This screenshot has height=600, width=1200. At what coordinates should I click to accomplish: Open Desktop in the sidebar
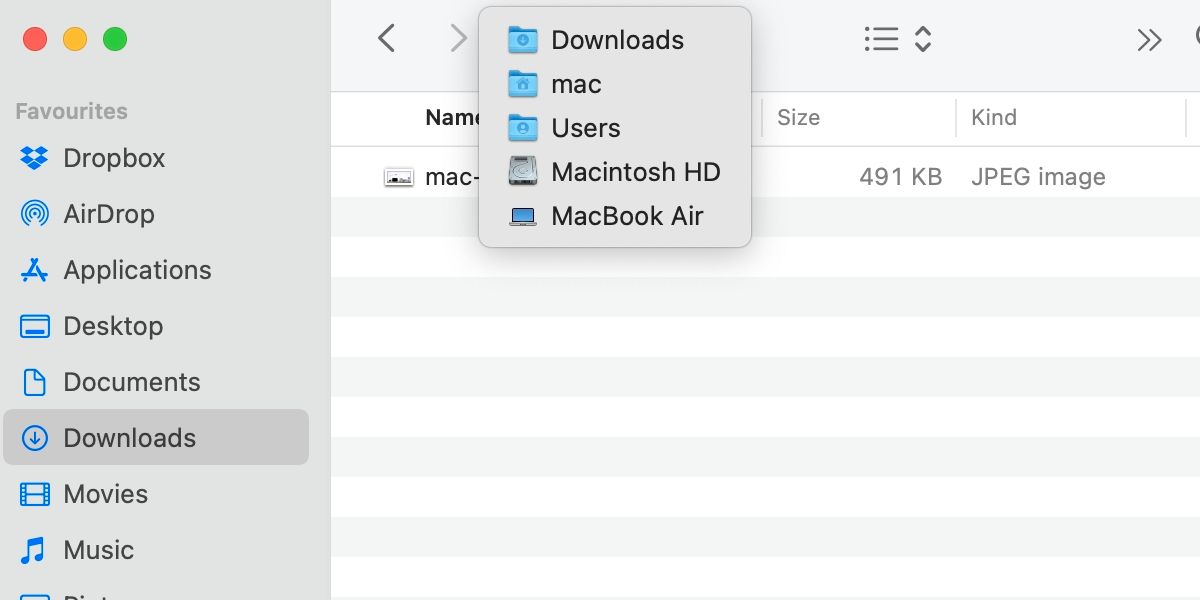point(155,326)
